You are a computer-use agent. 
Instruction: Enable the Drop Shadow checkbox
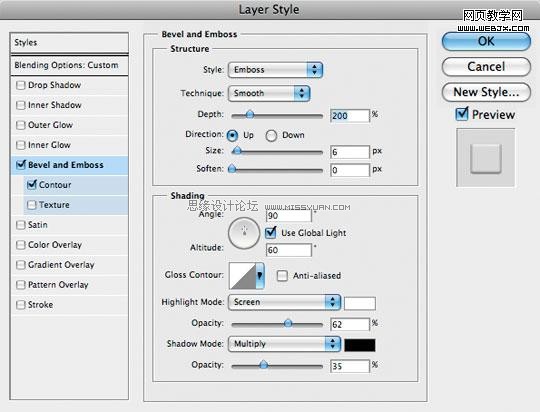coord(21,85)
